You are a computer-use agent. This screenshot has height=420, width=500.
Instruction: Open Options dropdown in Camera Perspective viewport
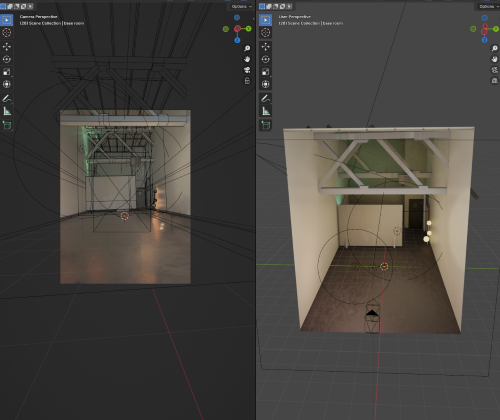point(242,6)
